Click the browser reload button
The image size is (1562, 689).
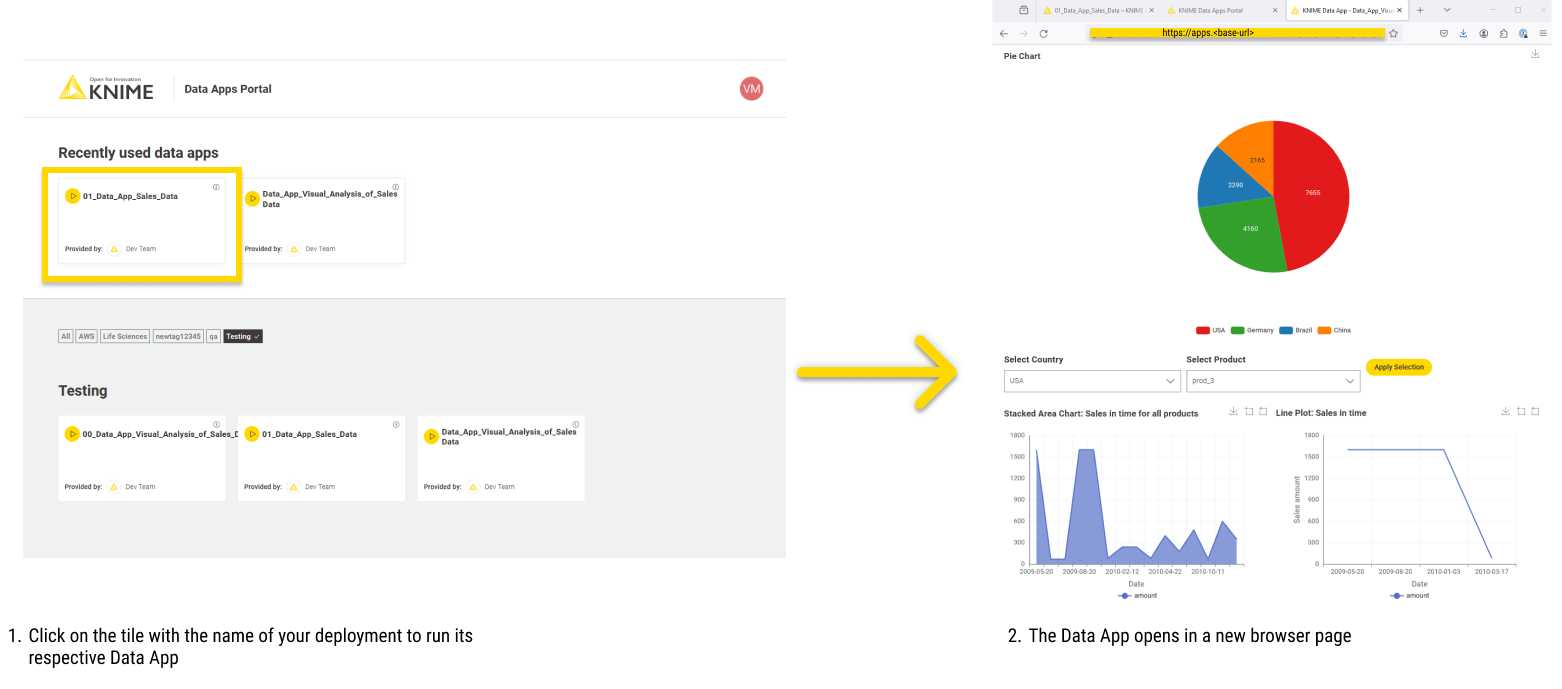click(1043, 33)
